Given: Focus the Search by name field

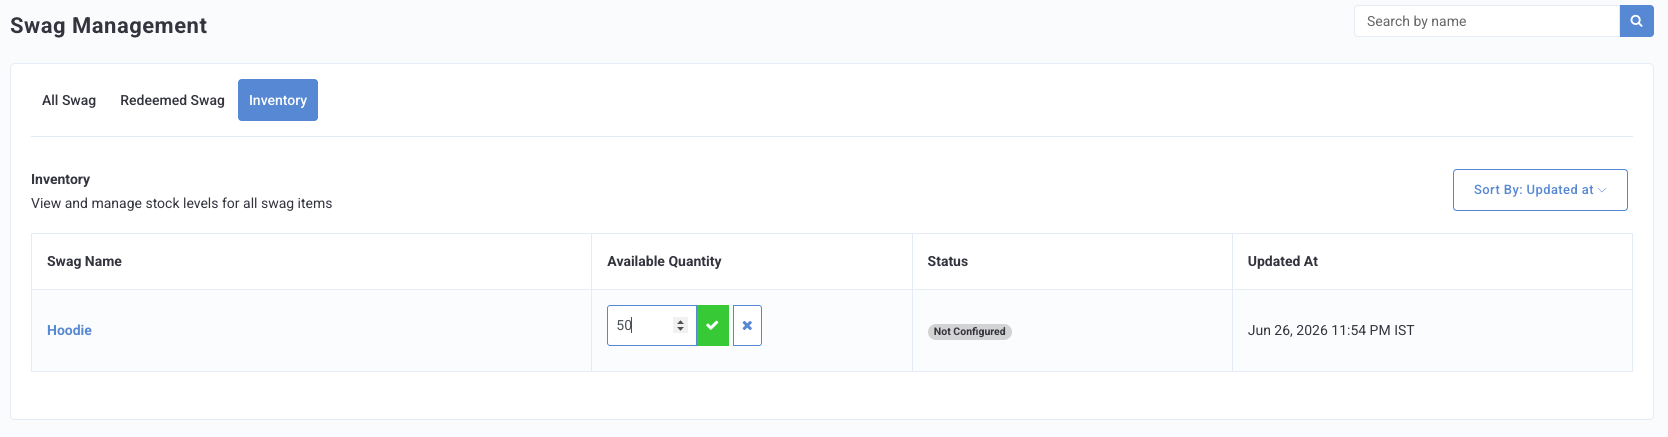Looking at the screenshot, I should click(1486, 21).
